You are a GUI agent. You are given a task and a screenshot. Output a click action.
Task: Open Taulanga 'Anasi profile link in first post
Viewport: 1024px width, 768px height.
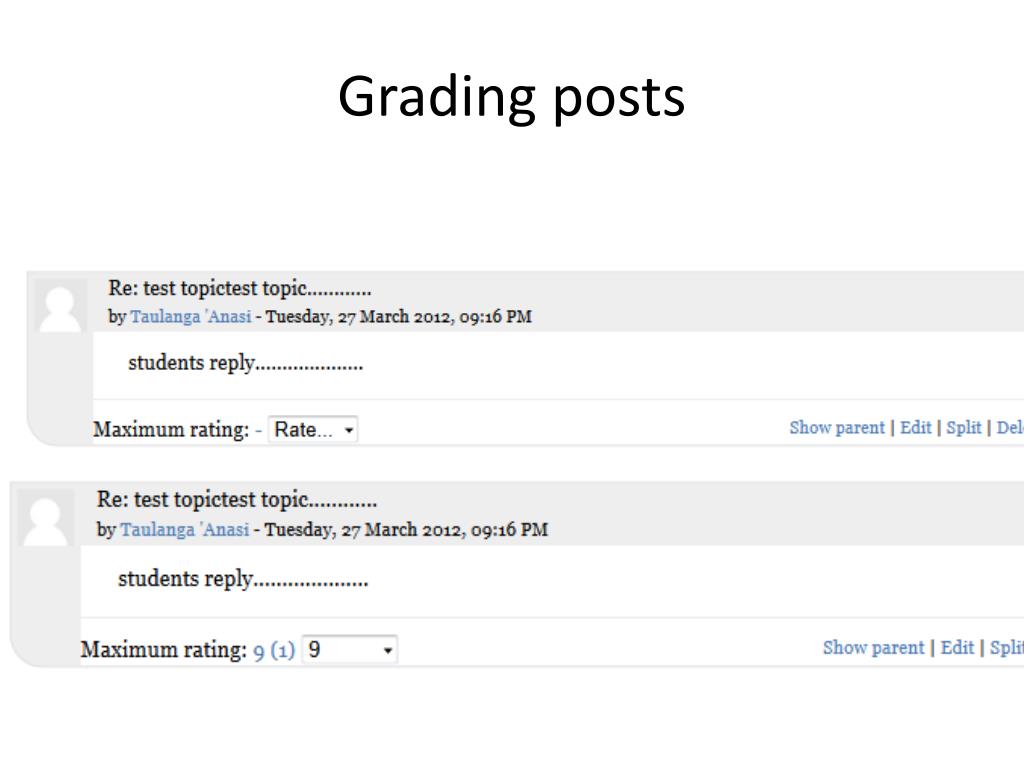click(x=191, y=317)
